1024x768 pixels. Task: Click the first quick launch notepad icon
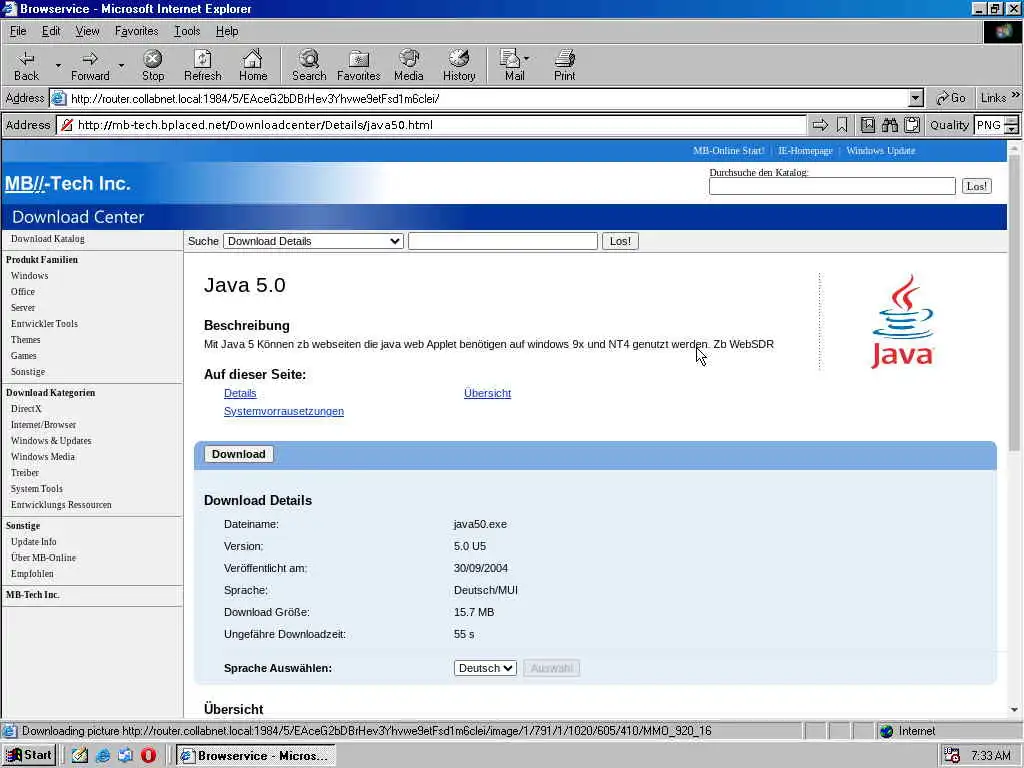[x=80, y=756]
